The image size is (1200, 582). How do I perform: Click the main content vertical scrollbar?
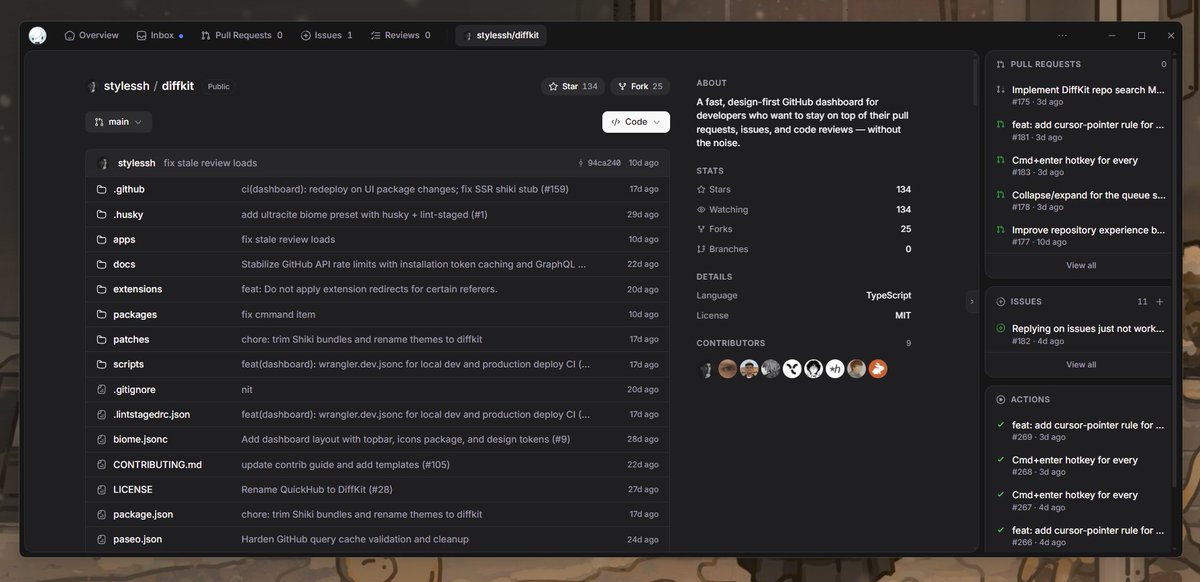point(974,82)
